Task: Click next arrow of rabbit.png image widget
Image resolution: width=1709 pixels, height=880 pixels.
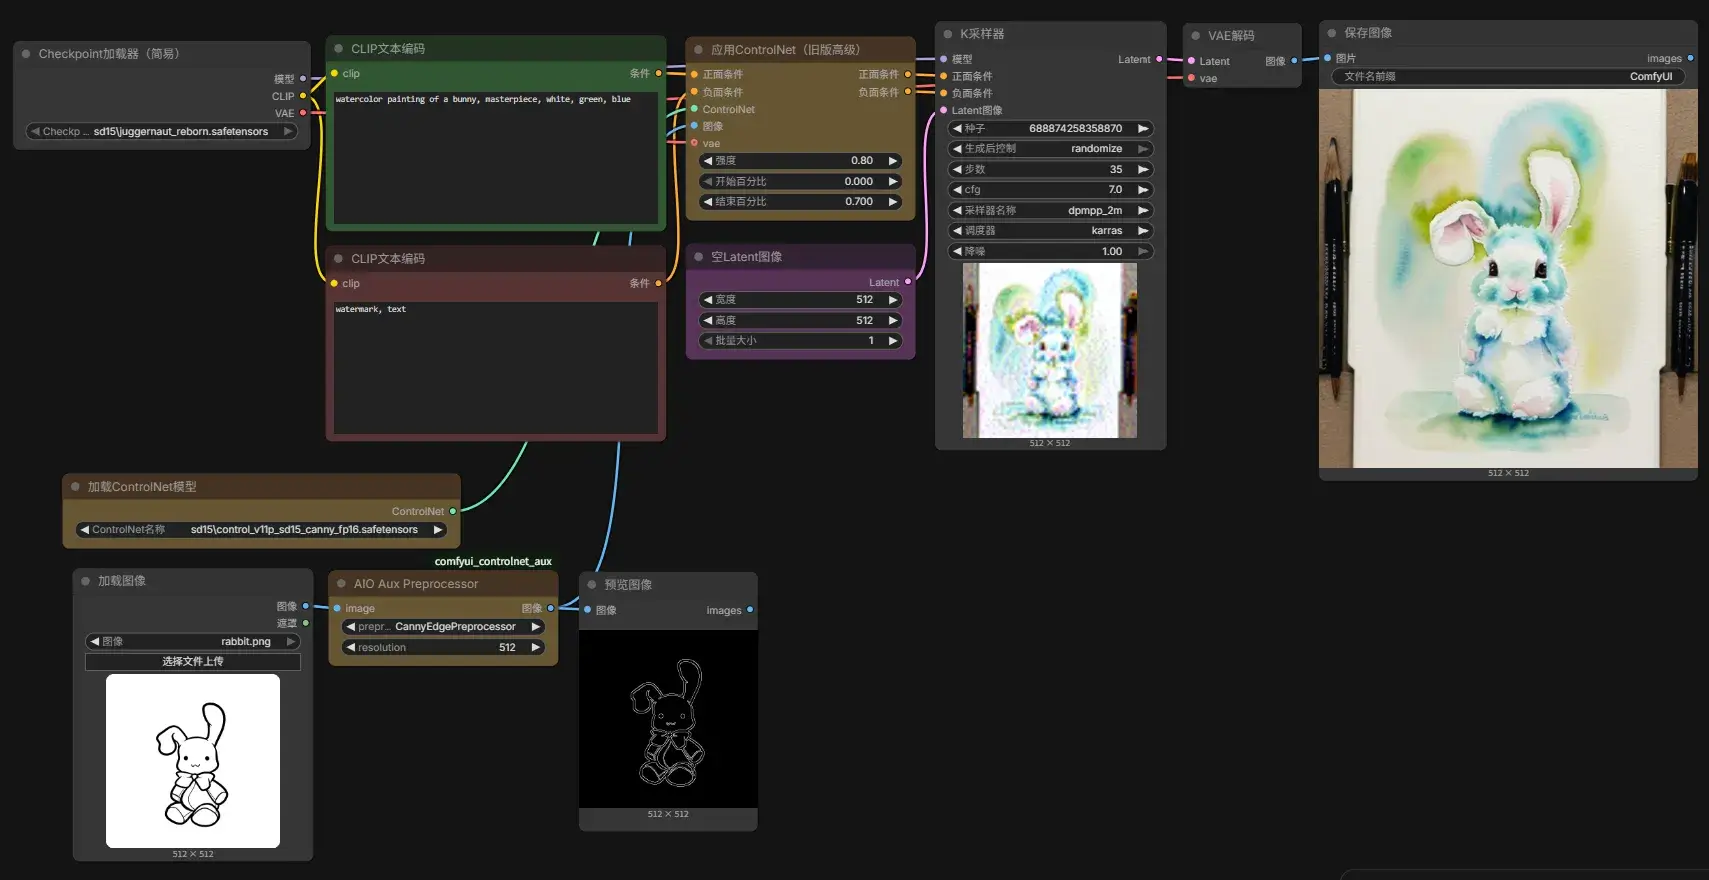Action: pyautogui.click(x=291, y=642)
